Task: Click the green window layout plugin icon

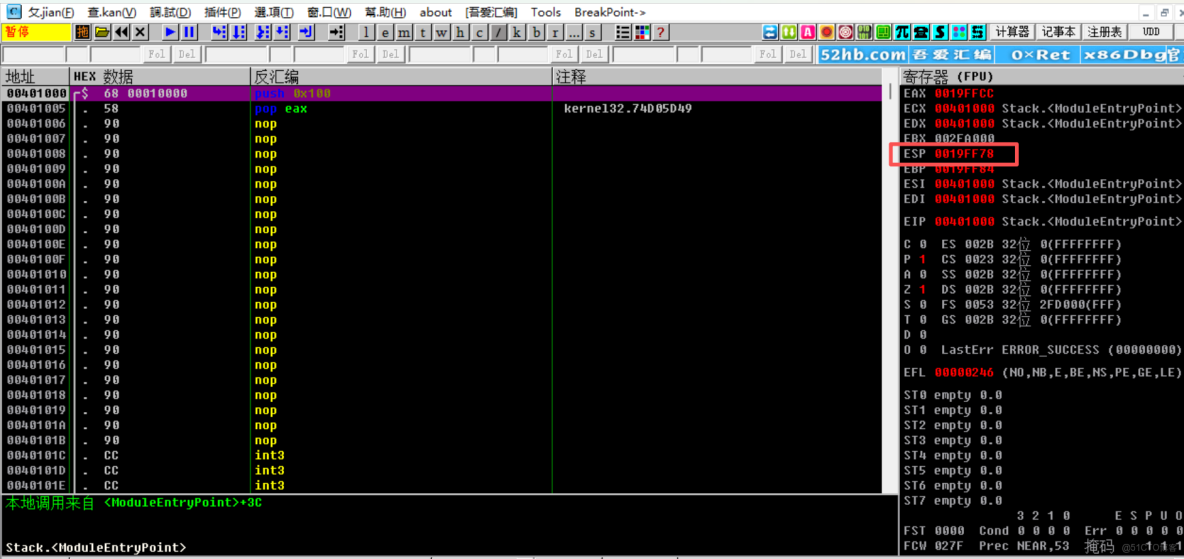Action: point(883,32)
